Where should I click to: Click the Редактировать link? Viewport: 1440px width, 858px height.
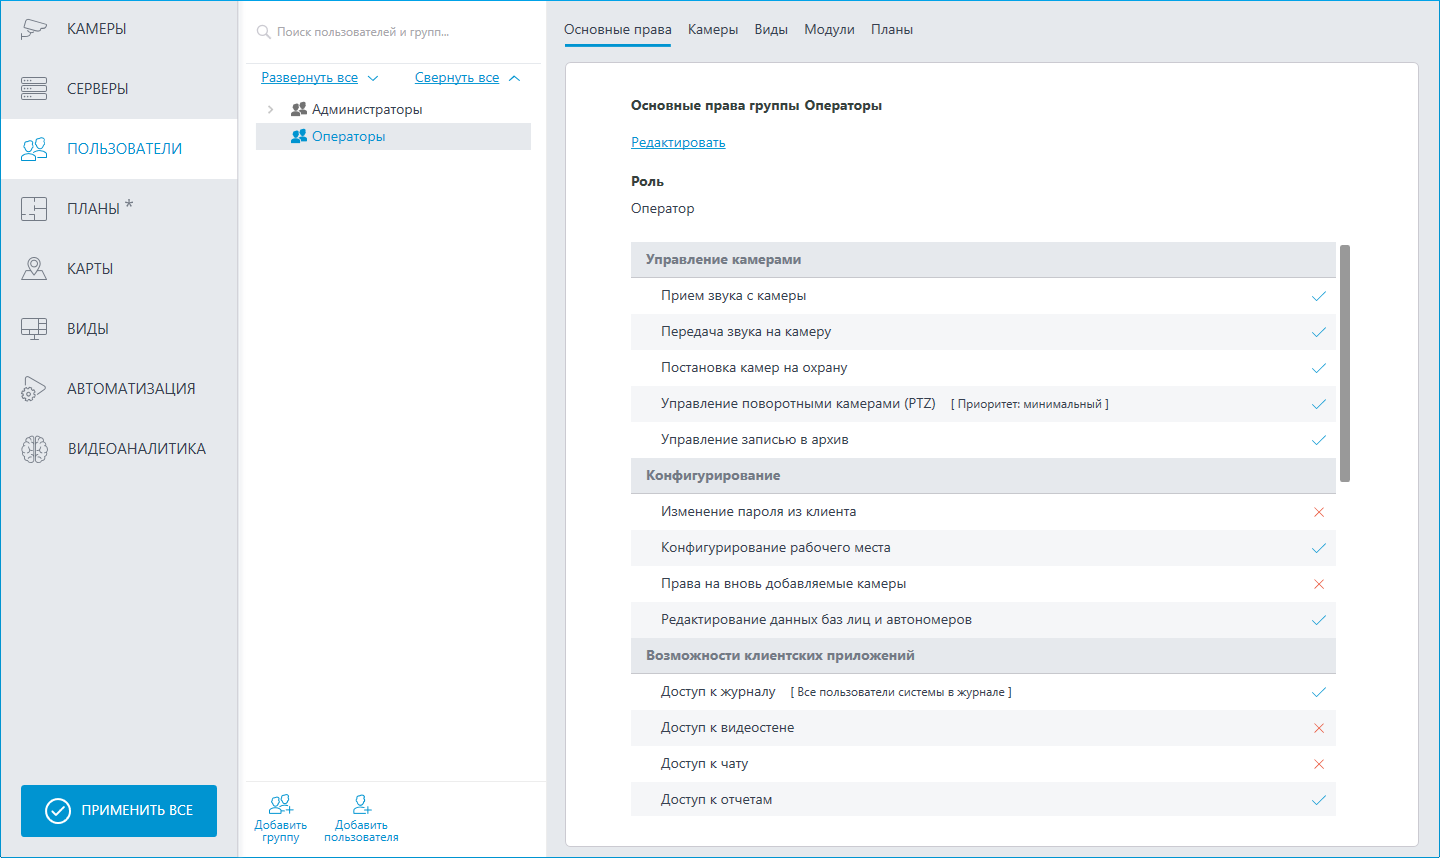click(x=678, y=143)
